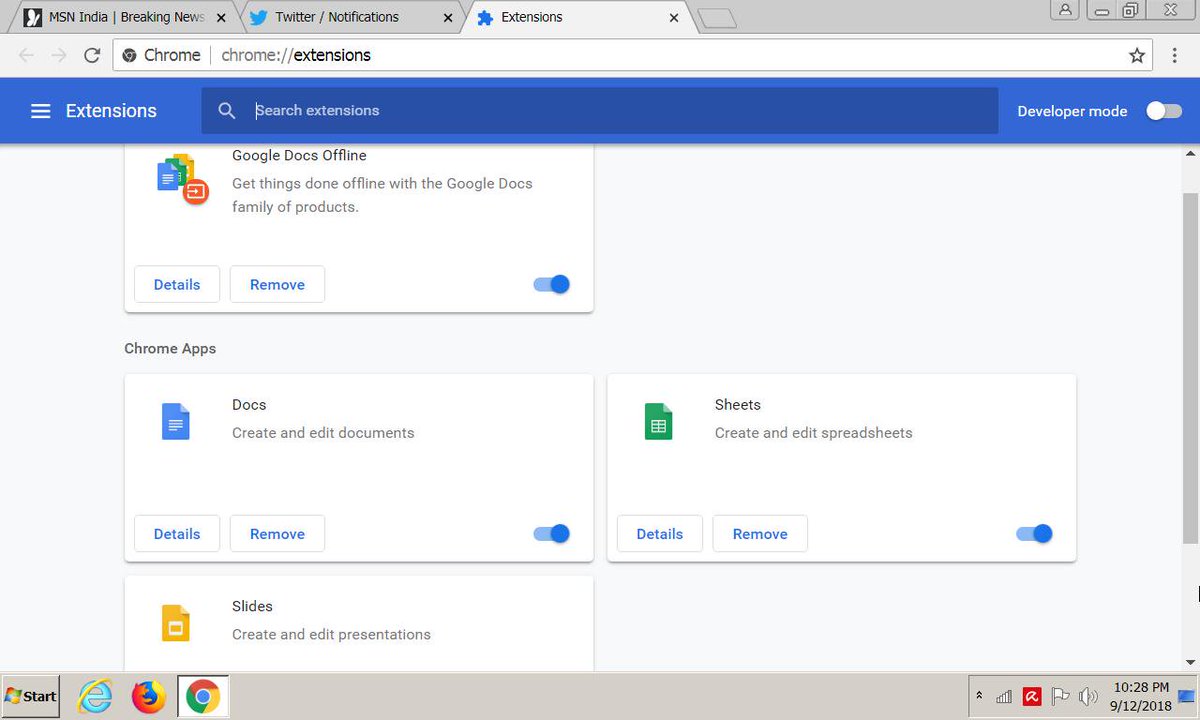The width and height of the screenshot is (1200, 720).
Task: Click the scrollbar down arrow
Action: click(1190, 662)
